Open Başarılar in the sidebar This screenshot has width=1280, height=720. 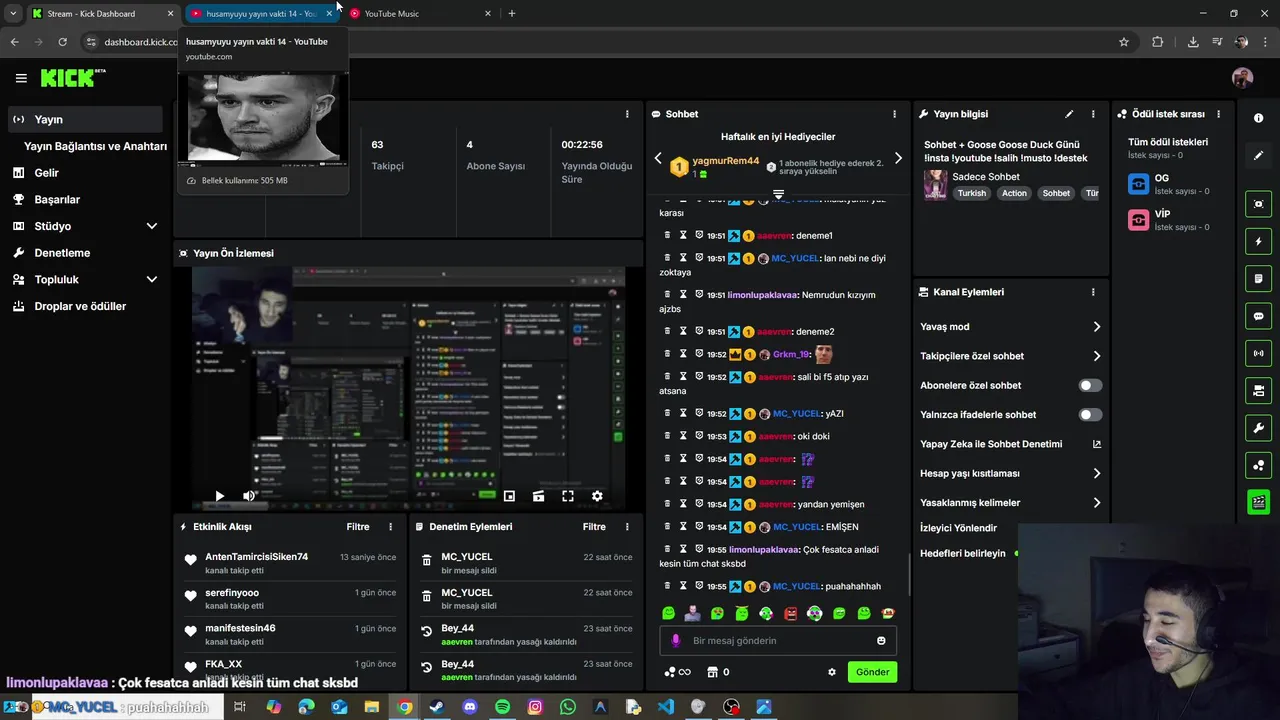coord(86,200)
